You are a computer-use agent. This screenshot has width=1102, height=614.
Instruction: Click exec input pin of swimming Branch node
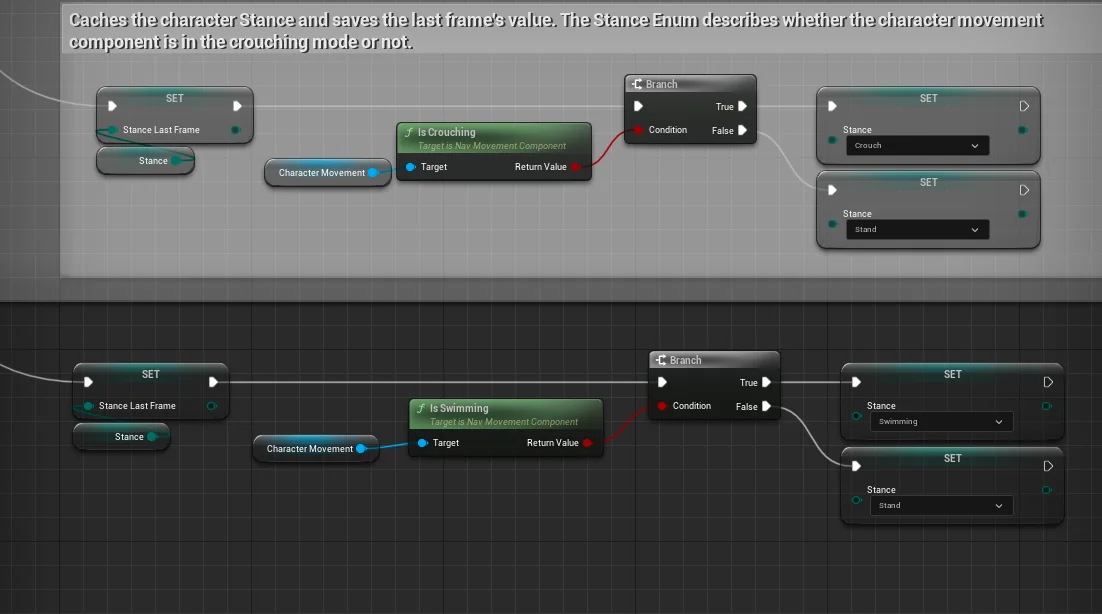662,382
